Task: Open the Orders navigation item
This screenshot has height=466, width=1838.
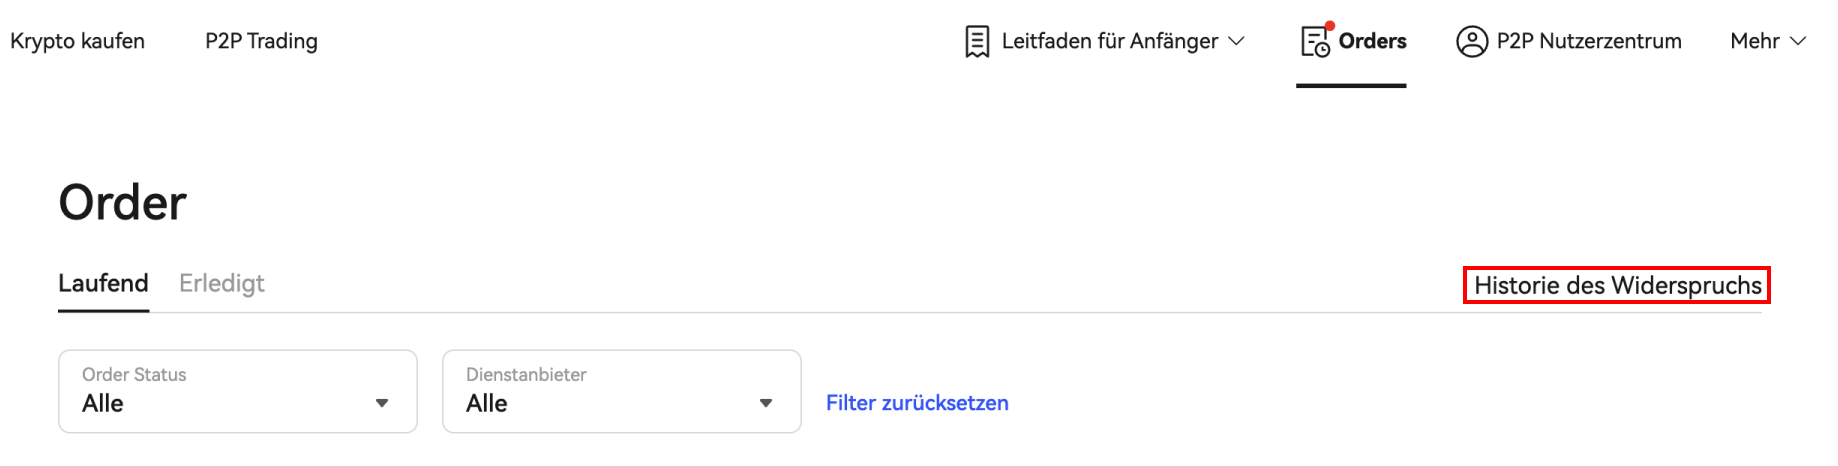Action: [1352, 41]
